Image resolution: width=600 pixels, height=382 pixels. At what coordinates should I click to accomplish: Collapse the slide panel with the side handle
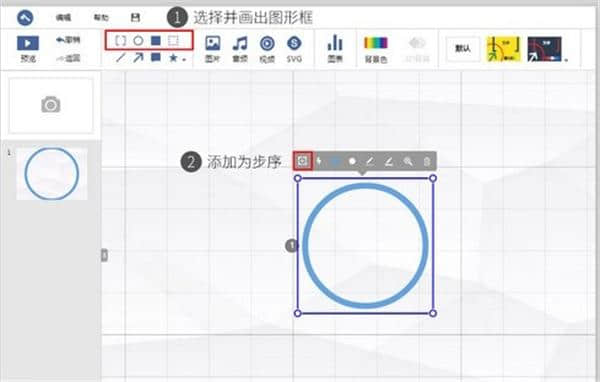(x=104, y=255)
